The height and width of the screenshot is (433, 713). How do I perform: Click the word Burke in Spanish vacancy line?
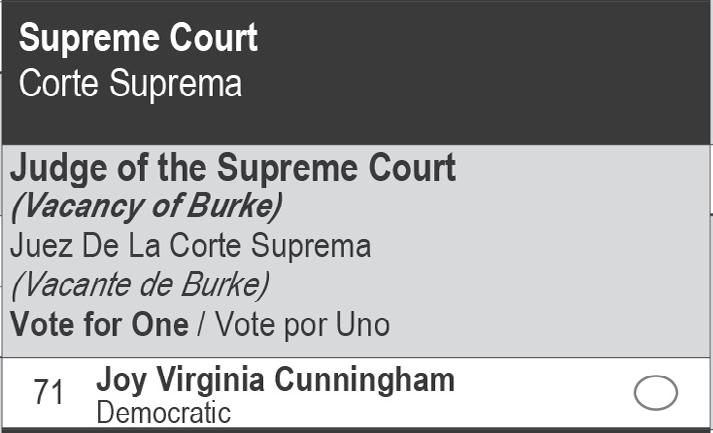tap(226, 285)
